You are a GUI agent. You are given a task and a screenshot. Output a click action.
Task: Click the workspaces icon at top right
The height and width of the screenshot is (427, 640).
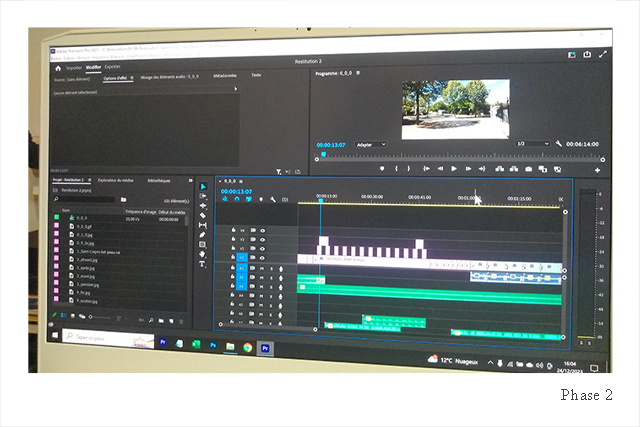pos(571,55)
